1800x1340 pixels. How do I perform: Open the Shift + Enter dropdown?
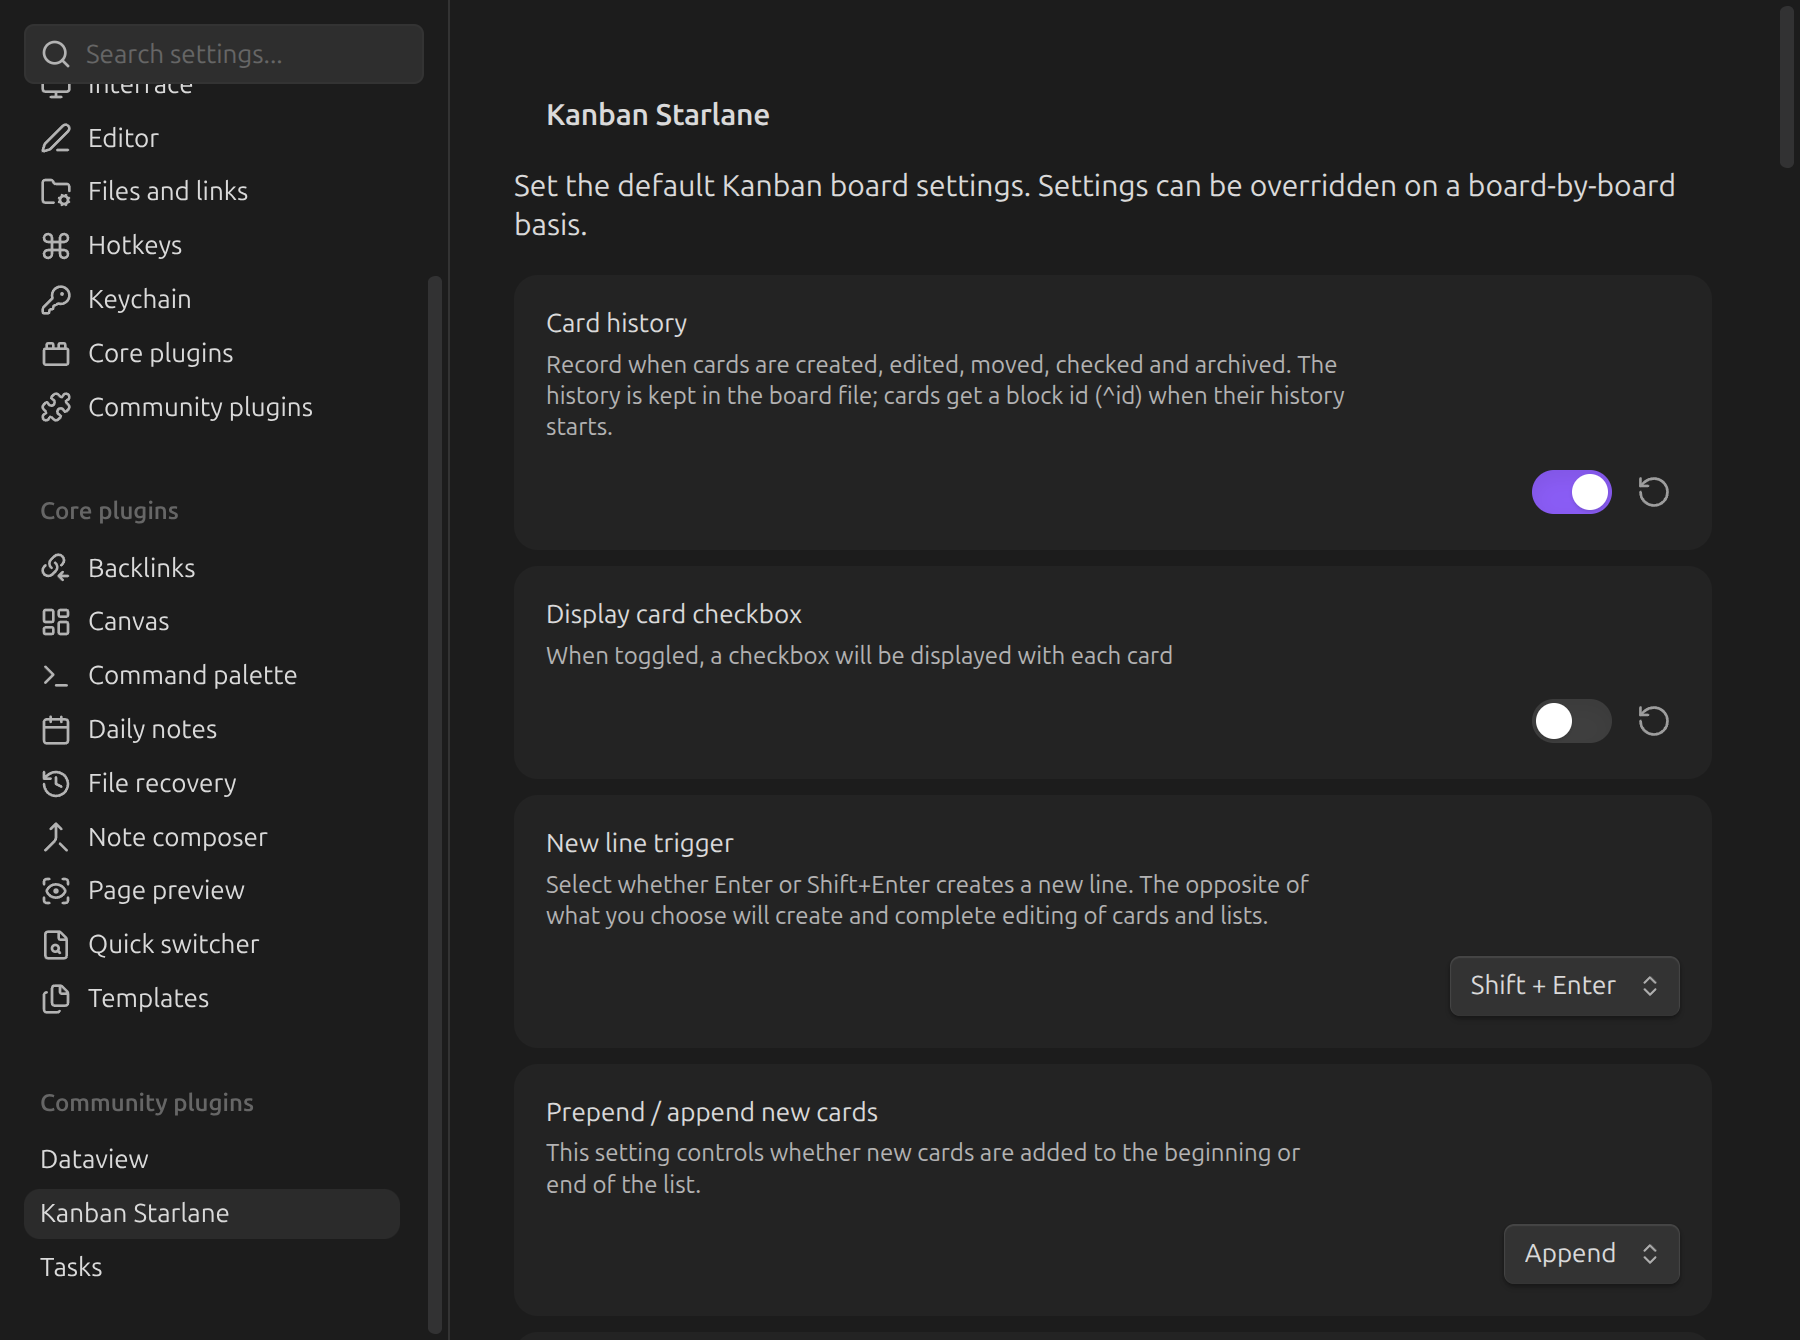1564,986
